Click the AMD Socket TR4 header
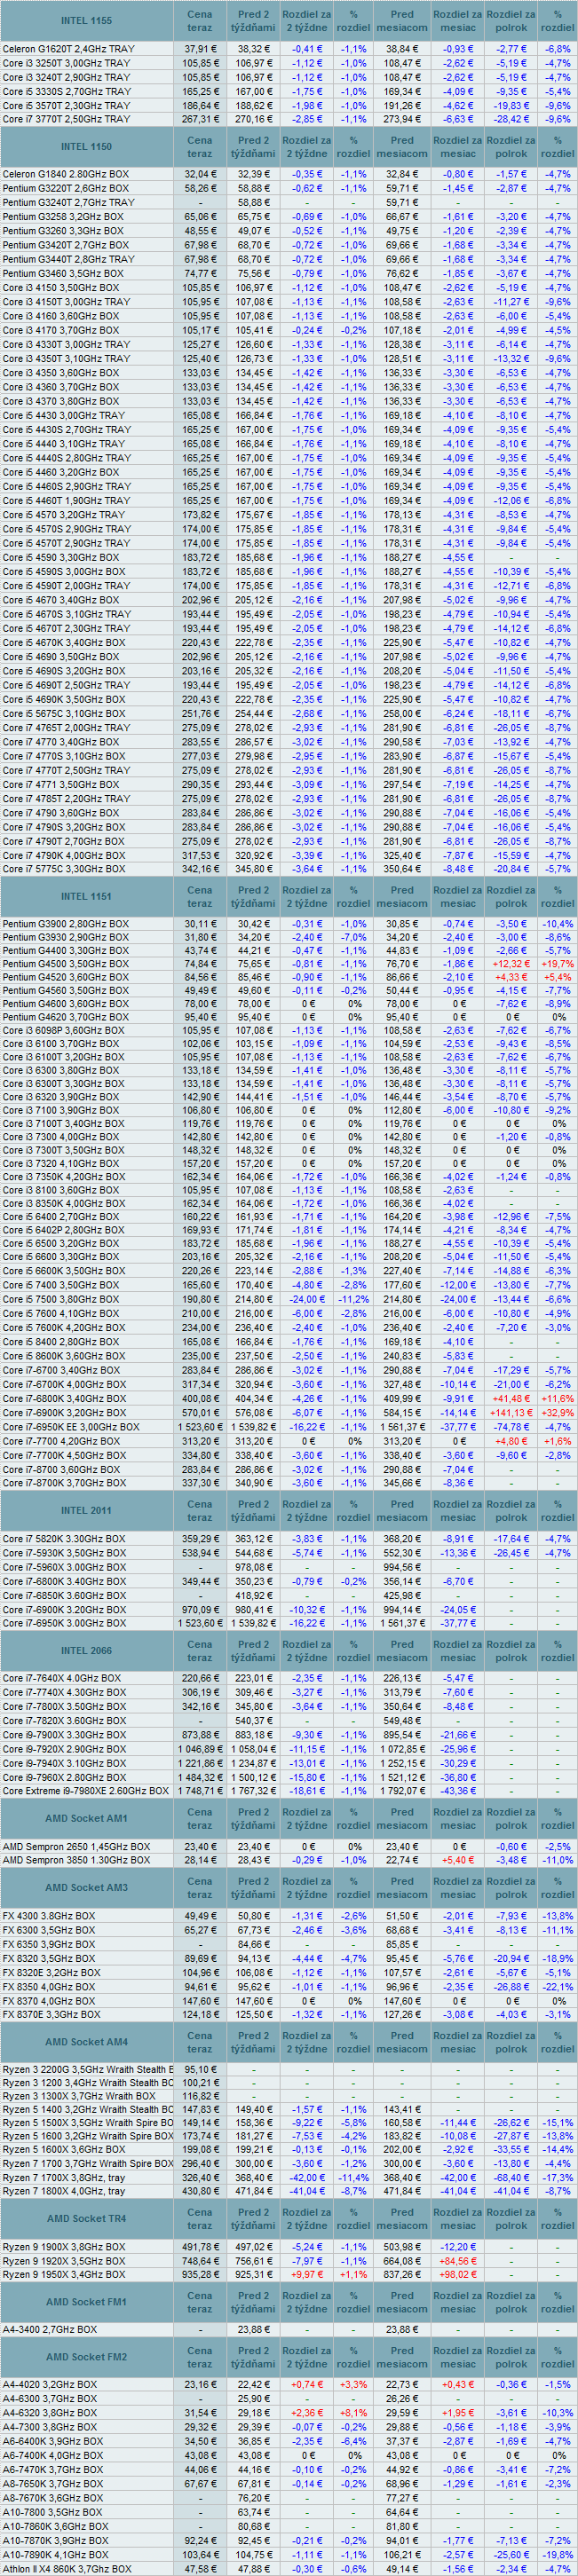The width and height of the screenshot is (578, 2576). click(x=87, y=2218)
